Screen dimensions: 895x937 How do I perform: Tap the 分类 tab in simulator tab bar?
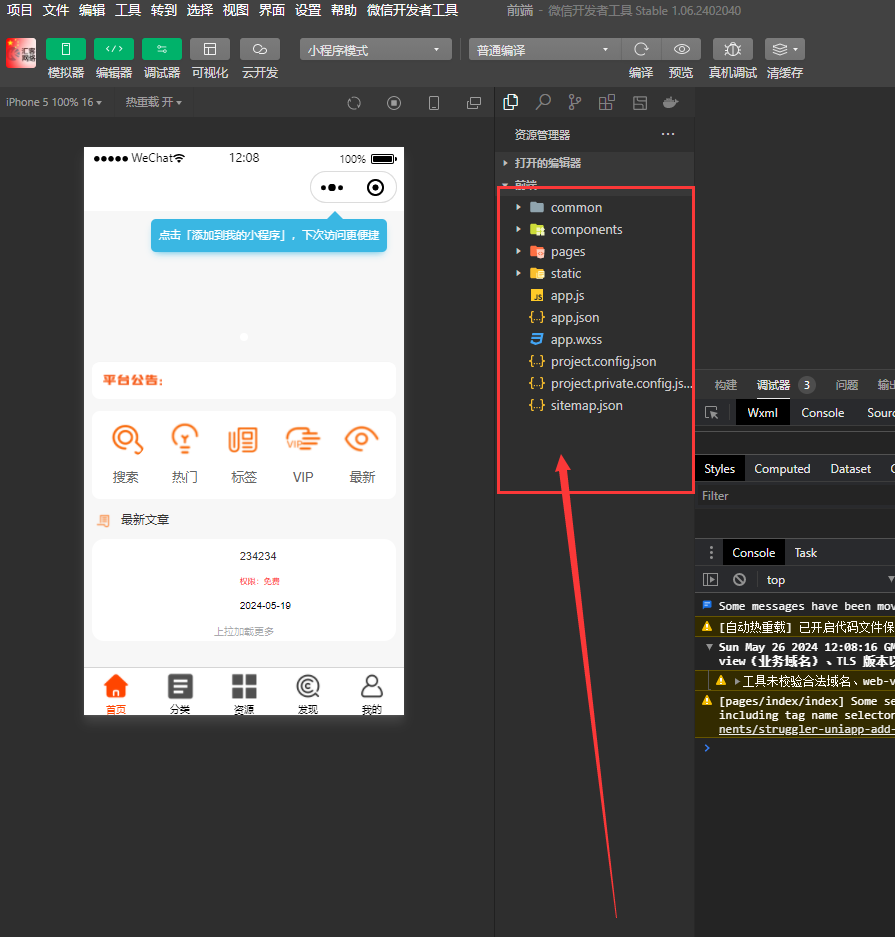point(180,693)
